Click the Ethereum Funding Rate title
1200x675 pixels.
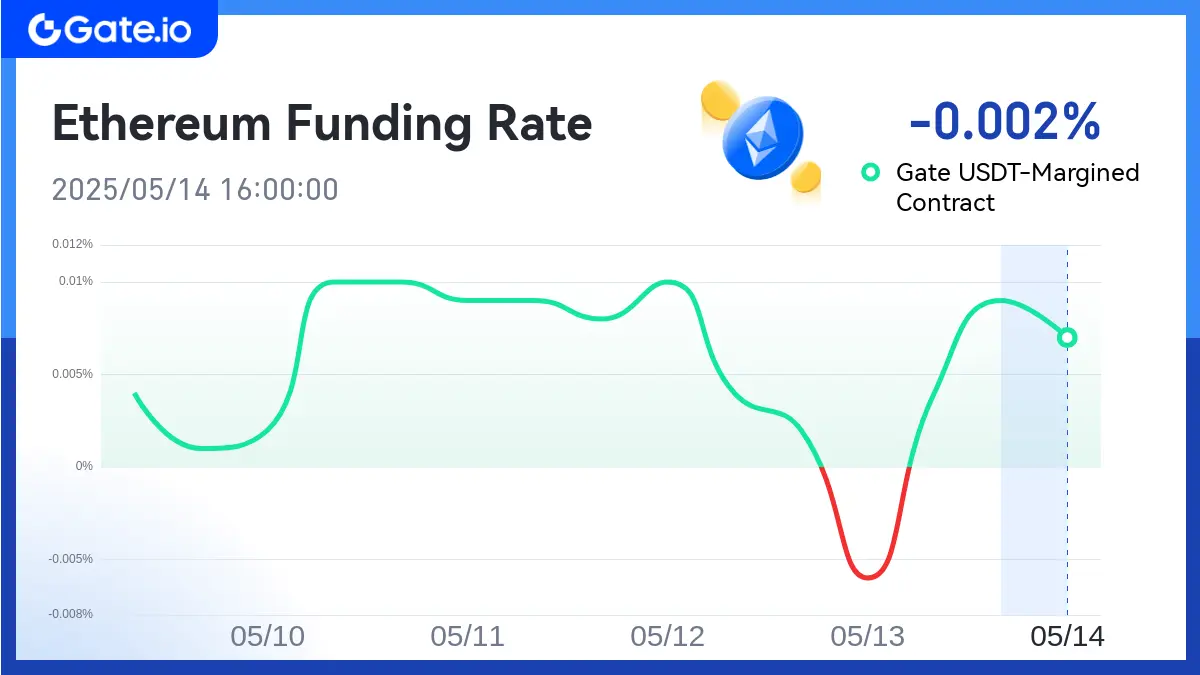[x=322, y=124]
